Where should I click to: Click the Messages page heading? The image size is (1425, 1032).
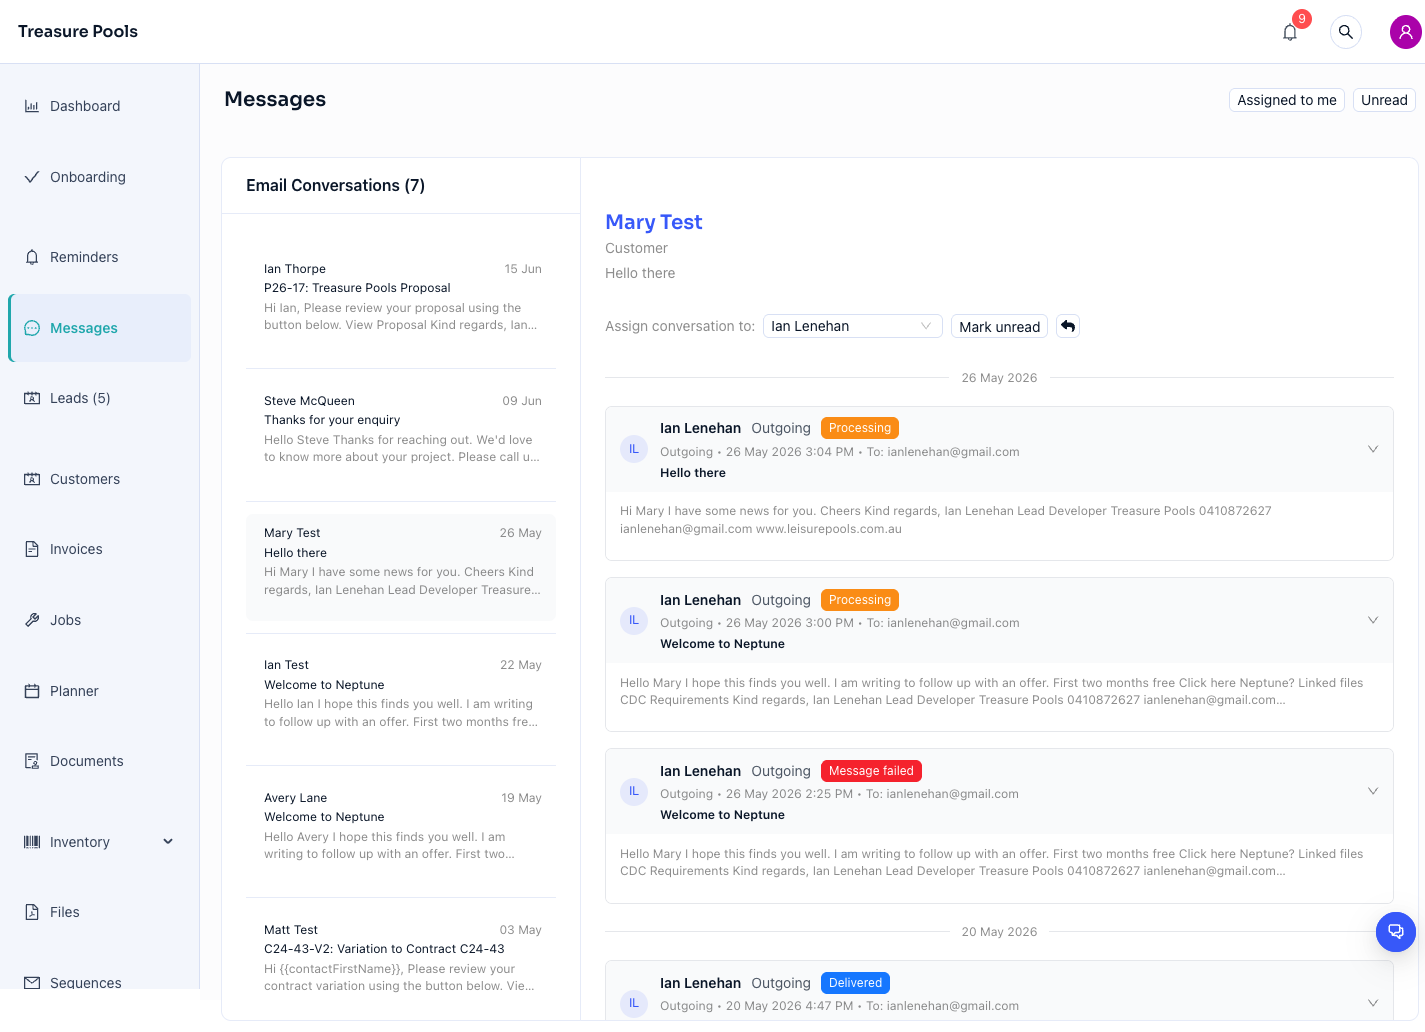click(275, 99)
